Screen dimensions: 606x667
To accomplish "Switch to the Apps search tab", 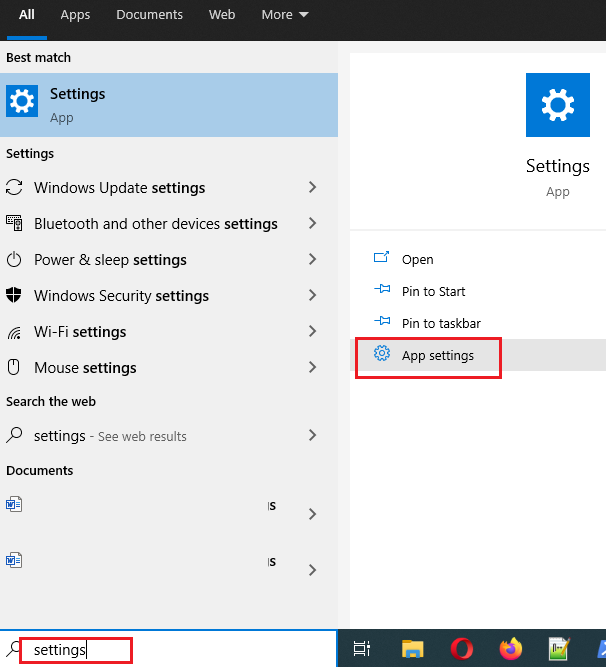I will 75,15.
